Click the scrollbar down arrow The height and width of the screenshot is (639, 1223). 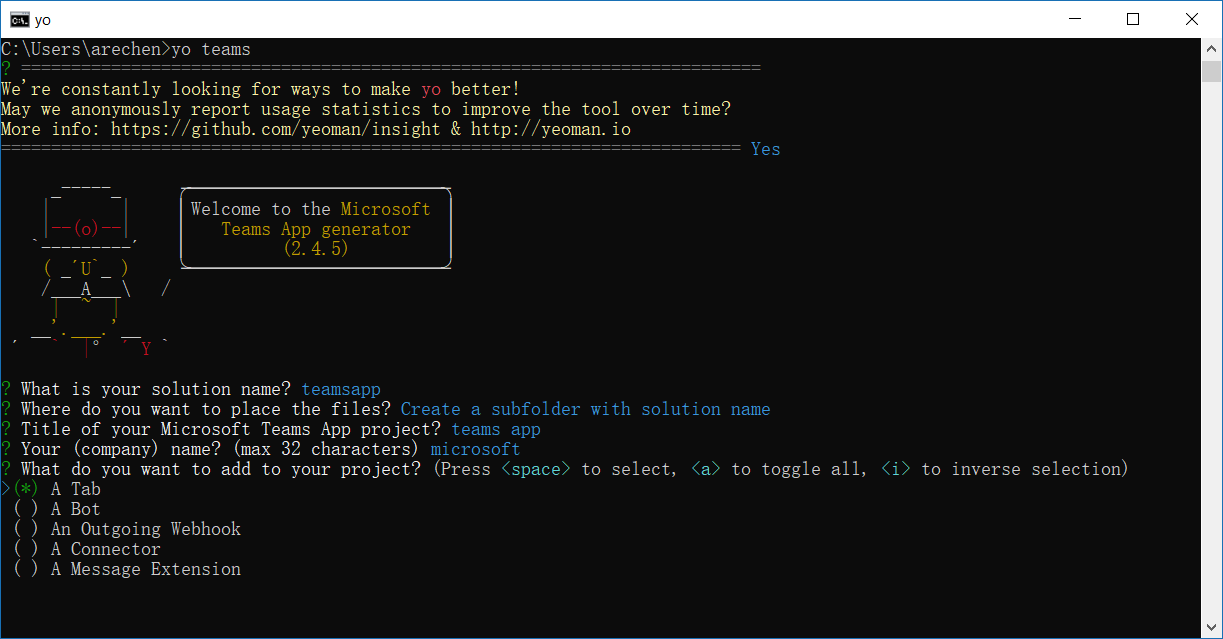tap(1212, 628)
